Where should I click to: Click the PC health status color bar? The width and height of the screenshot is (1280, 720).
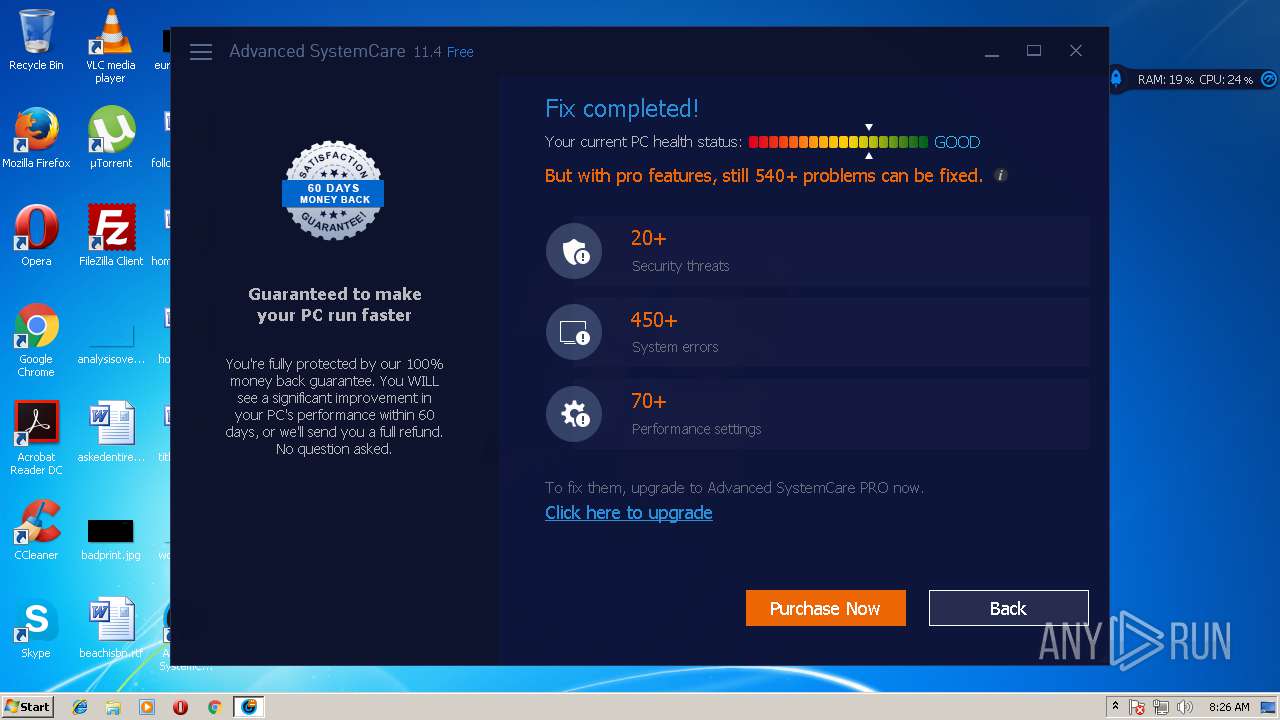point(838,142)
